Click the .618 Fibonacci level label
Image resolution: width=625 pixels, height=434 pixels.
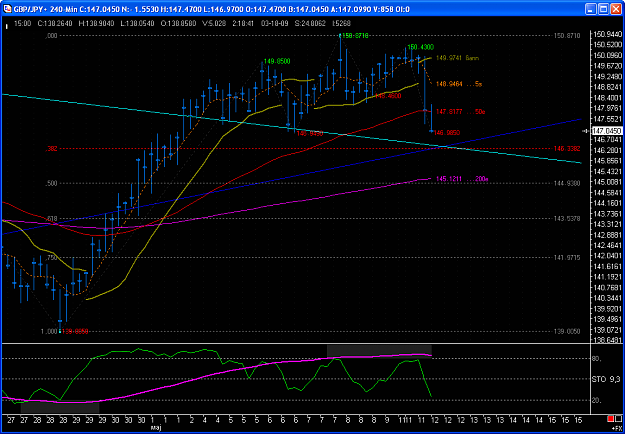52,218
